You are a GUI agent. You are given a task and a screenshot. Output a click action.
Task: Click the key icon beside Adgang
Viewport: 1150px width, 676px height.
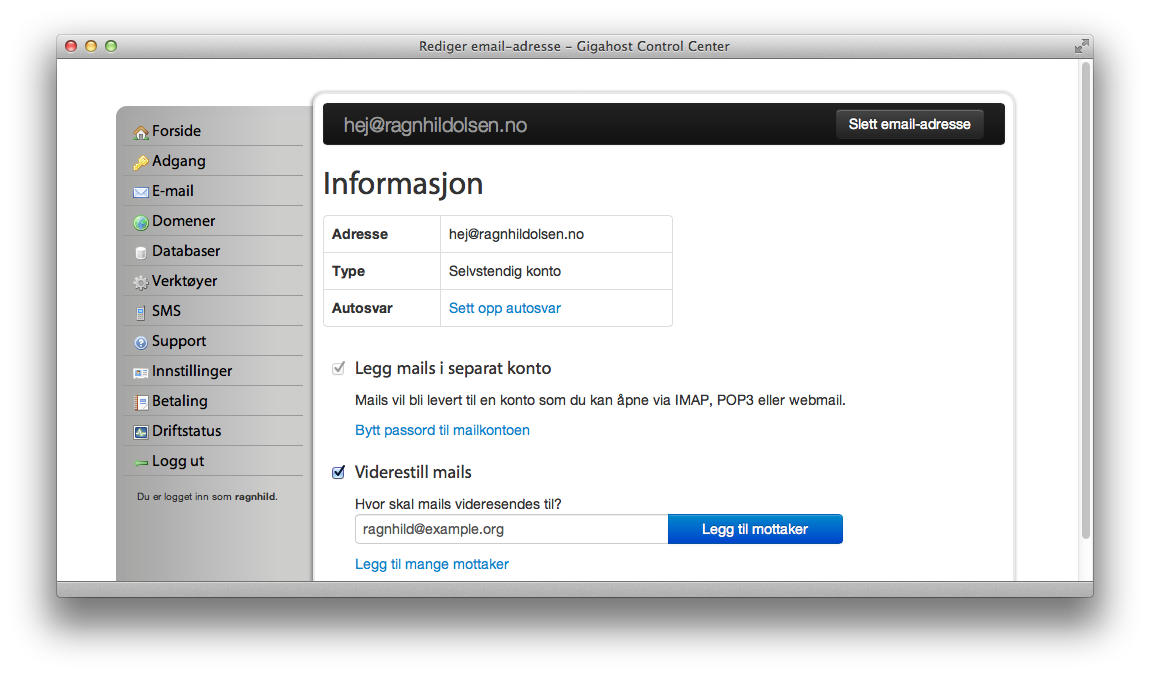(x=141, y=163)
